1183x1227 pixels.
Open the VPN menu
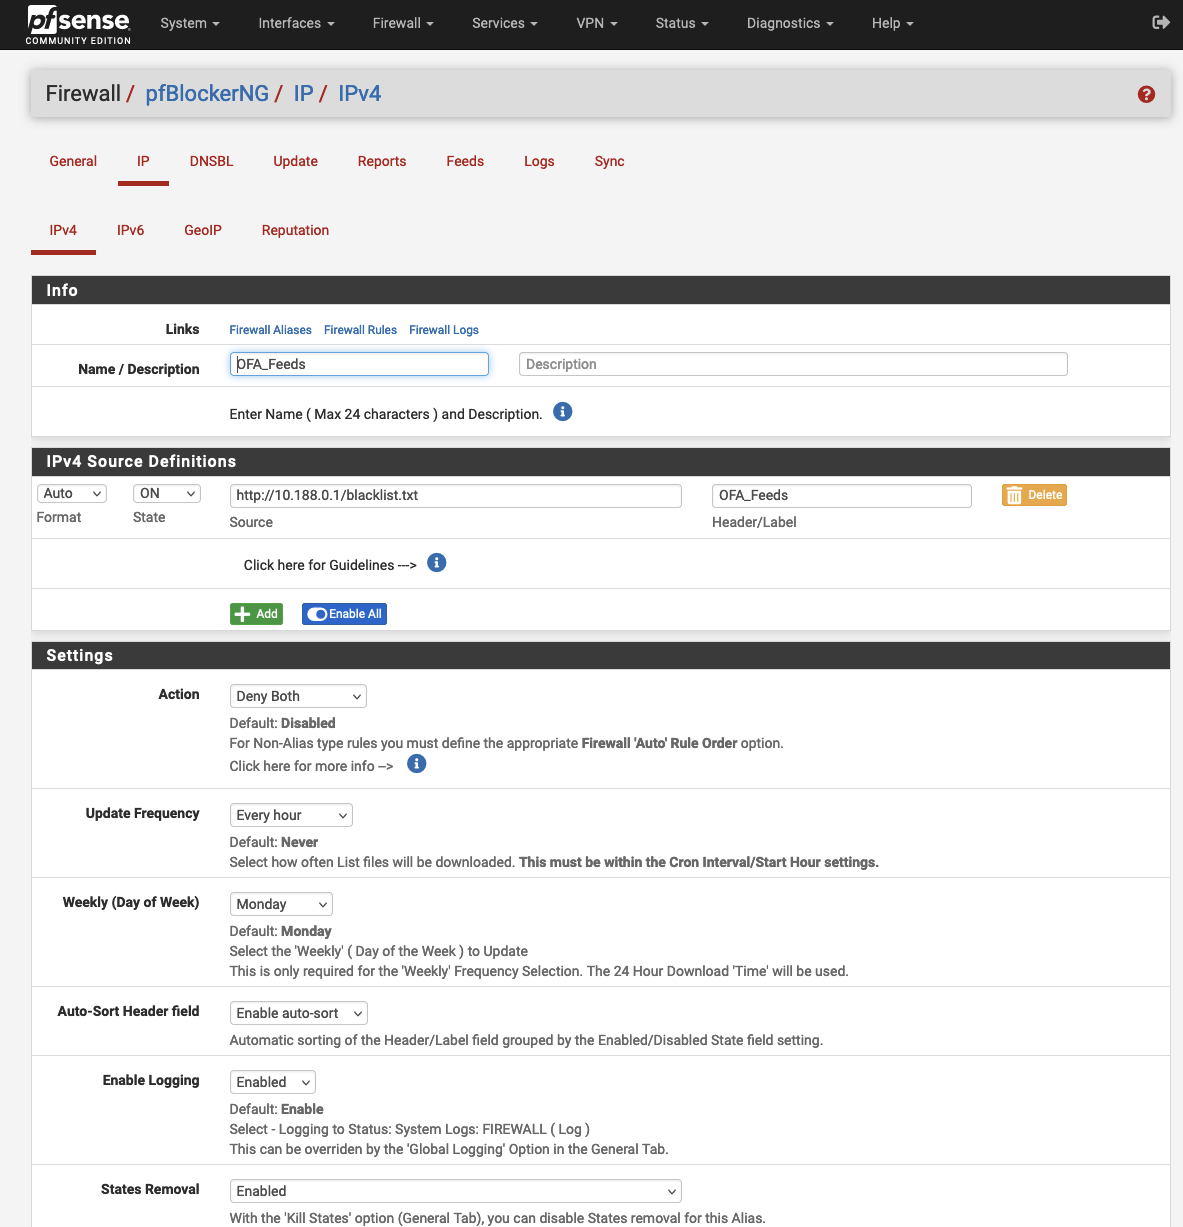[597, 23]
